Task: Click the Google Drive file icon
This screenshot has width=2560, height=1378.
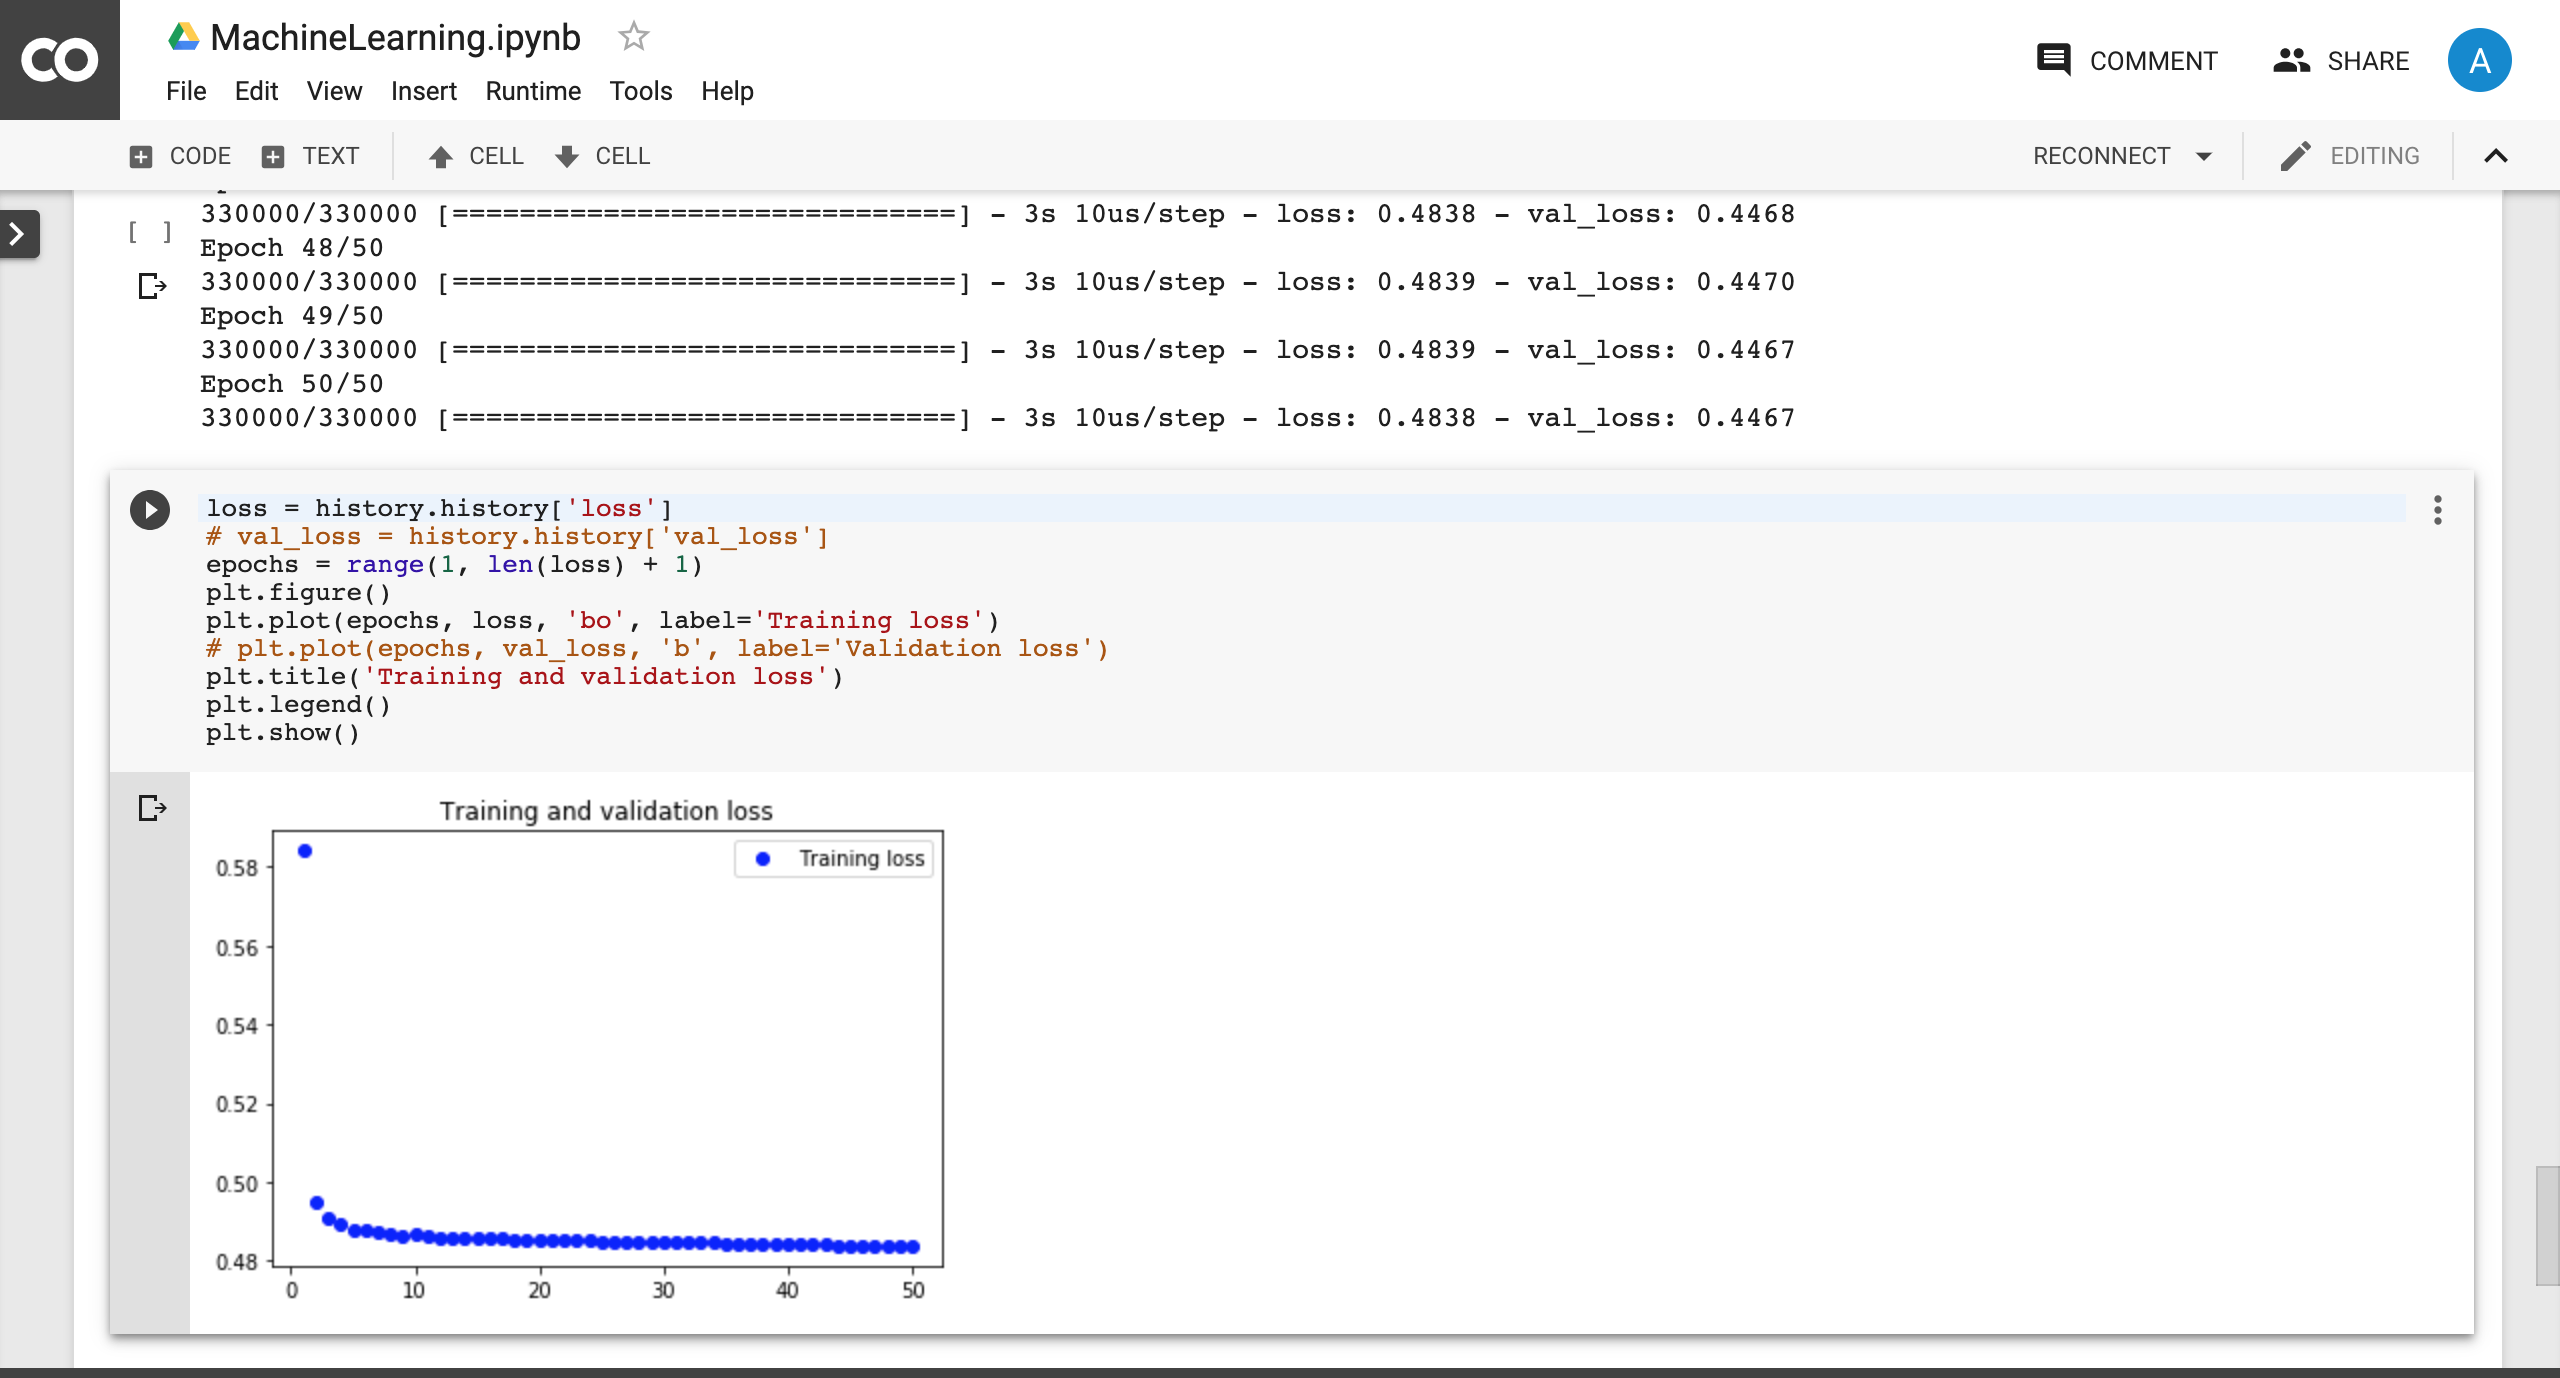Action: click(183, 37)
